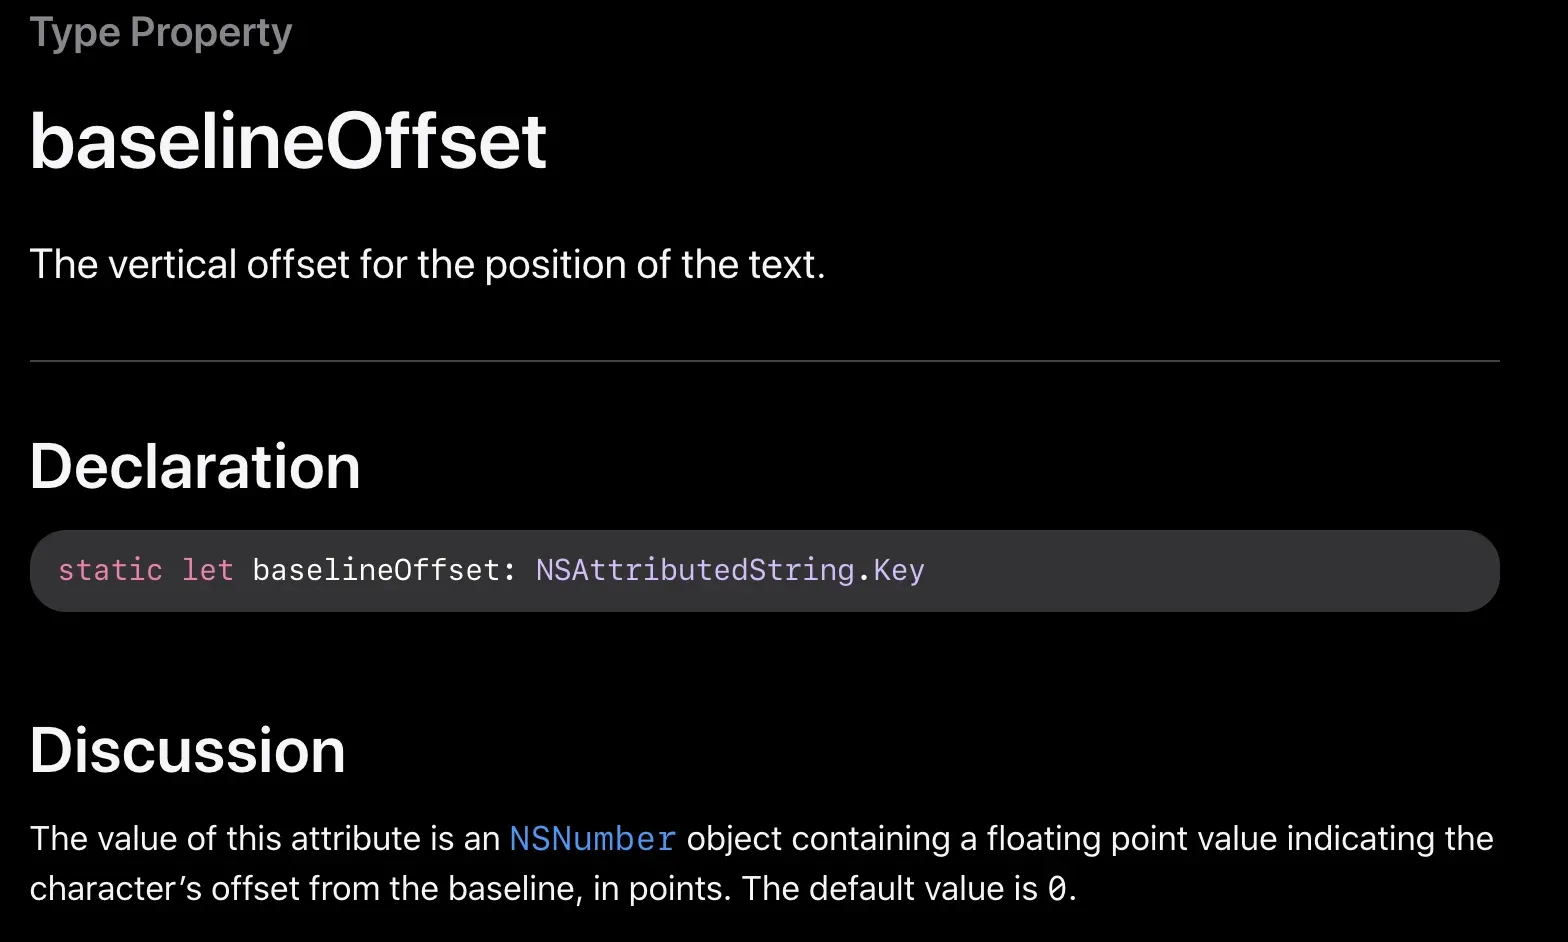Image resolution: width=1568 pixels, height=942 pixels.
Task: Click baselineOffset identifier inside the code block
Action: tap(376, 570)
